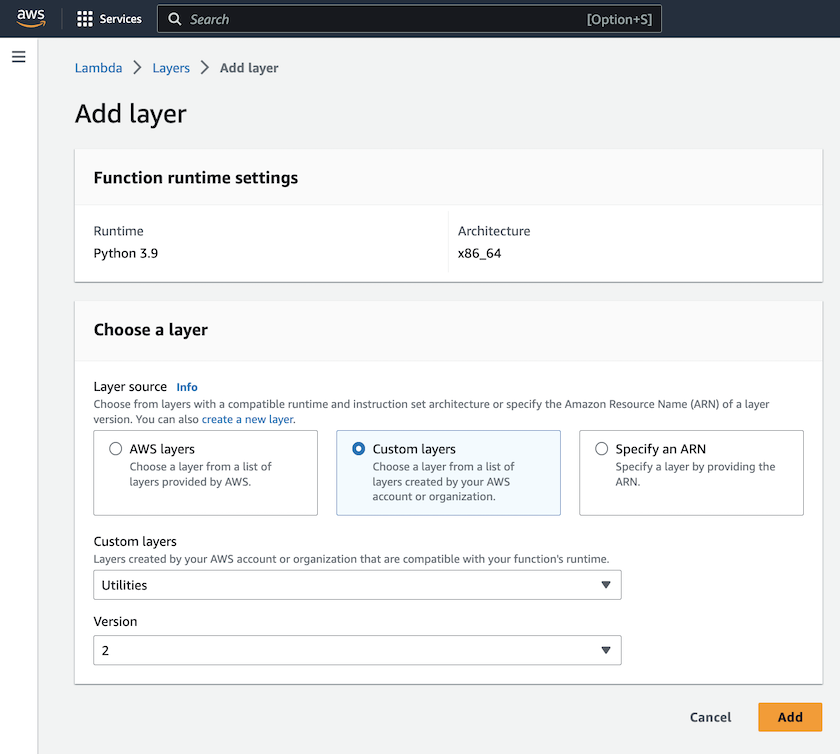Choose the Specify an ARN option
Screen dimensions: 840x754
(602, 449)
